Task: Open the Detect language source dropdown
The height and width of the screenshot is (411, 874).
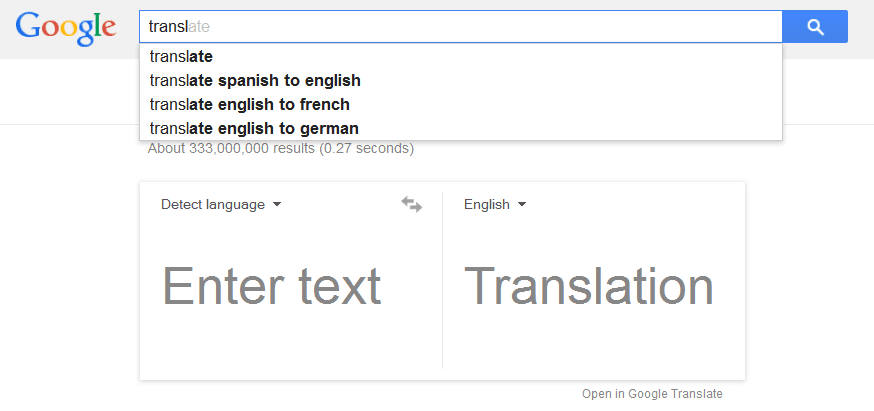Action: coord(213,205)
